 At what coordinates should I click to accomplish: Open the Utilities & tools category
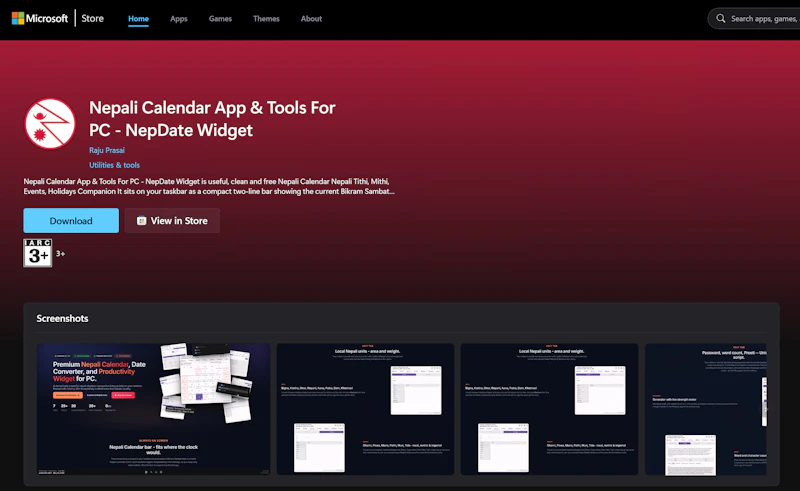114,165
